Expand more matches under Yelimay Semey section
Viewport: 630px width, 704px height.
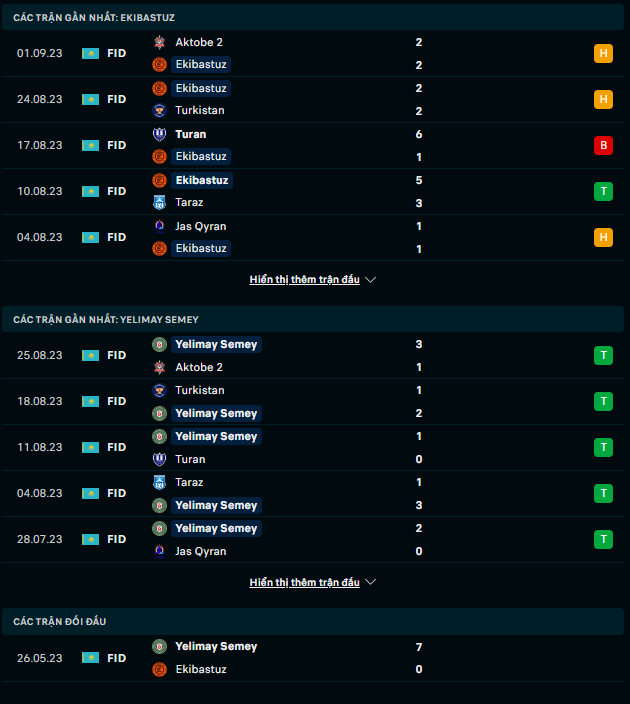(304, 582)
